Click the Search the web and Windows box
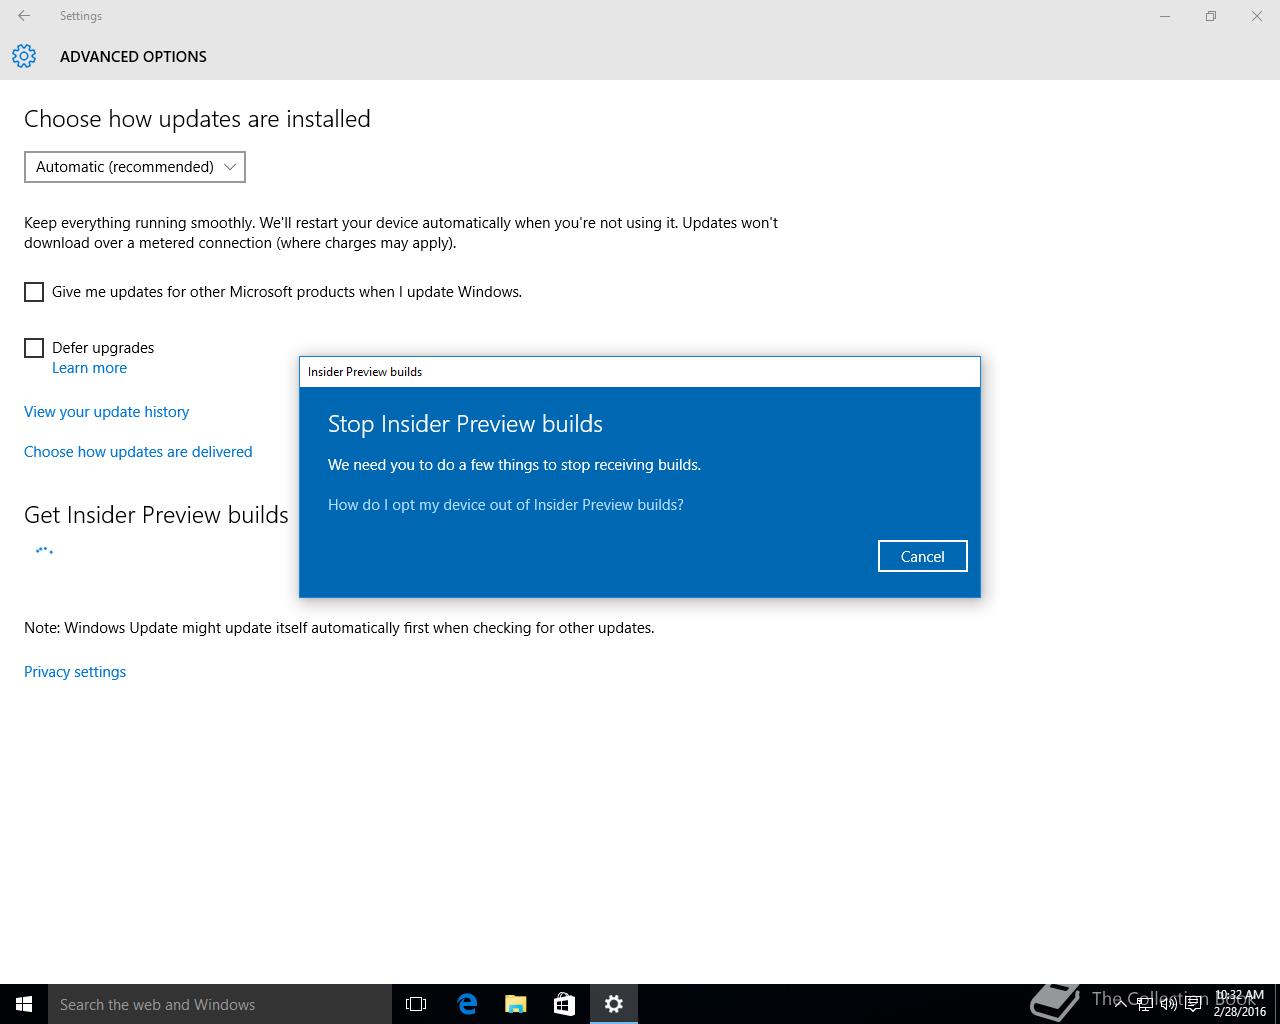 point(220,1004)
